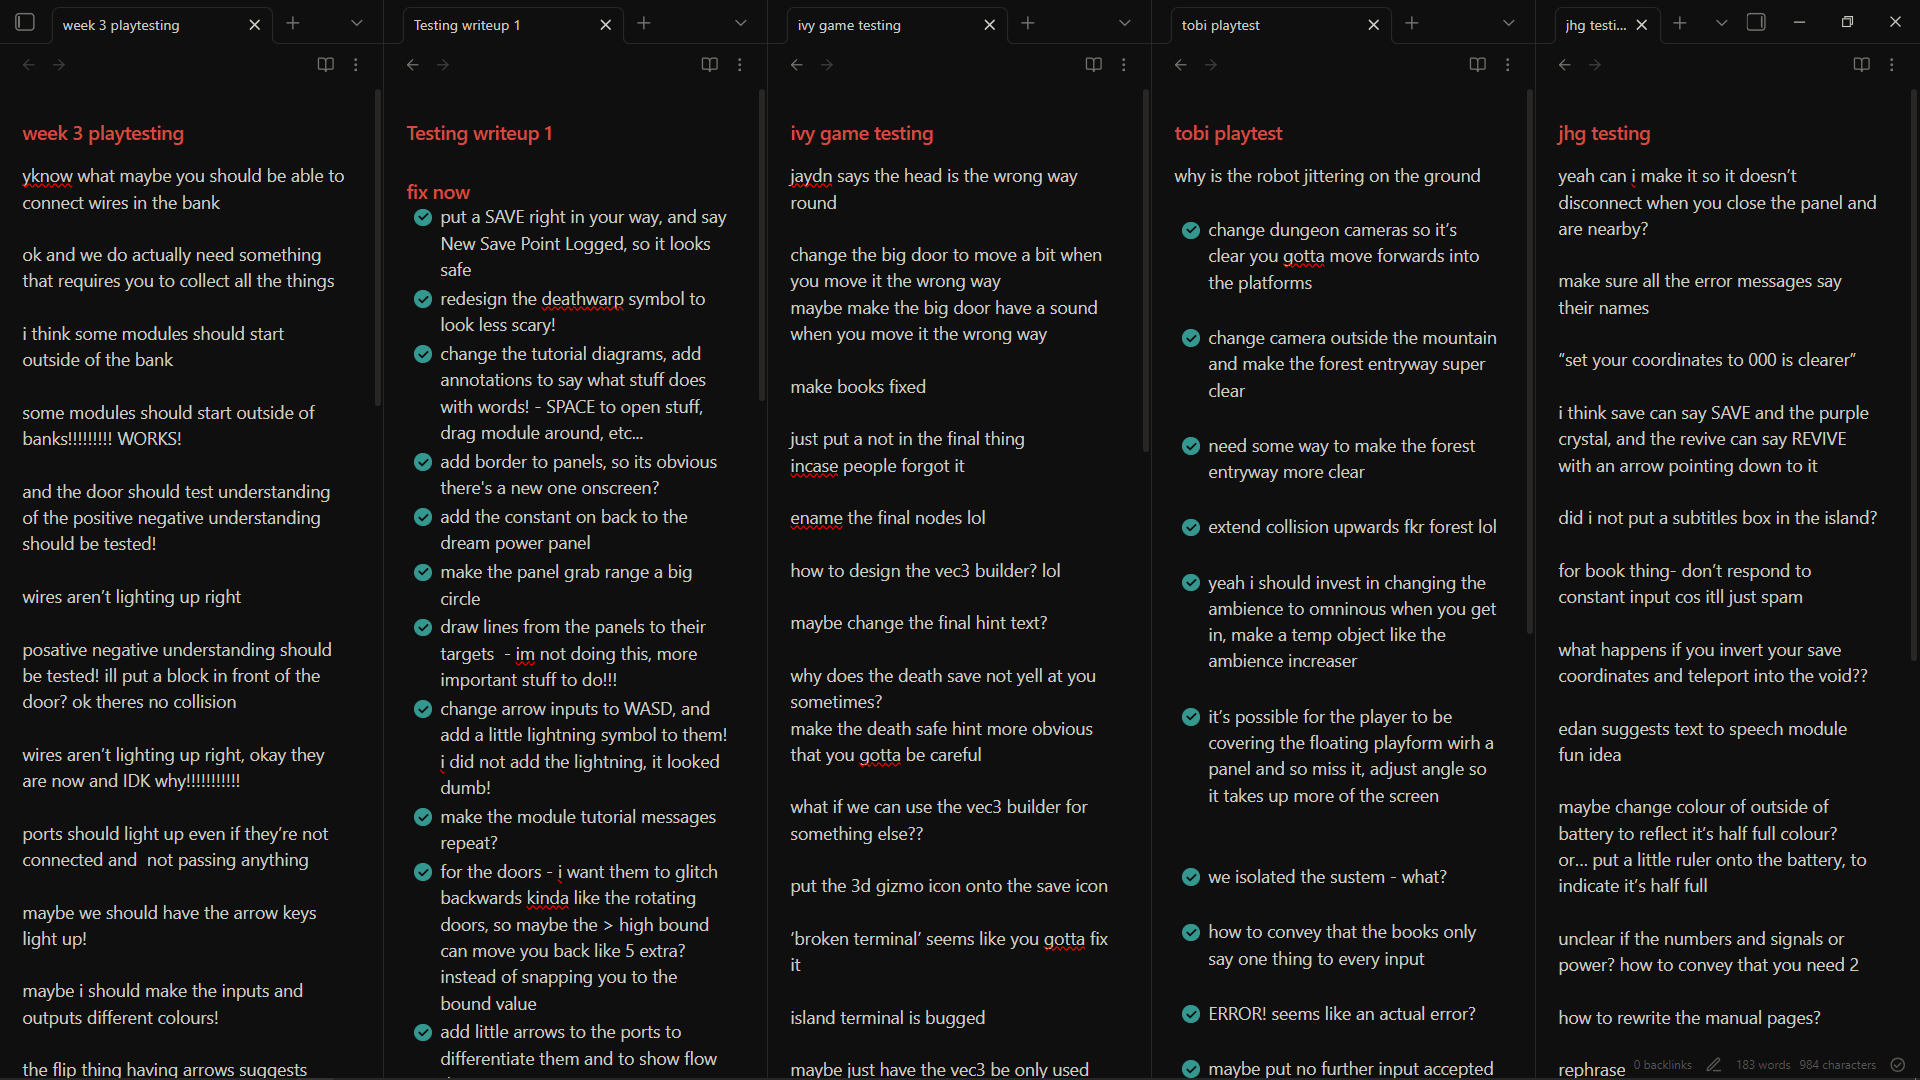
Task: Toggle the left sidebar icon
Action: (26, 22)
